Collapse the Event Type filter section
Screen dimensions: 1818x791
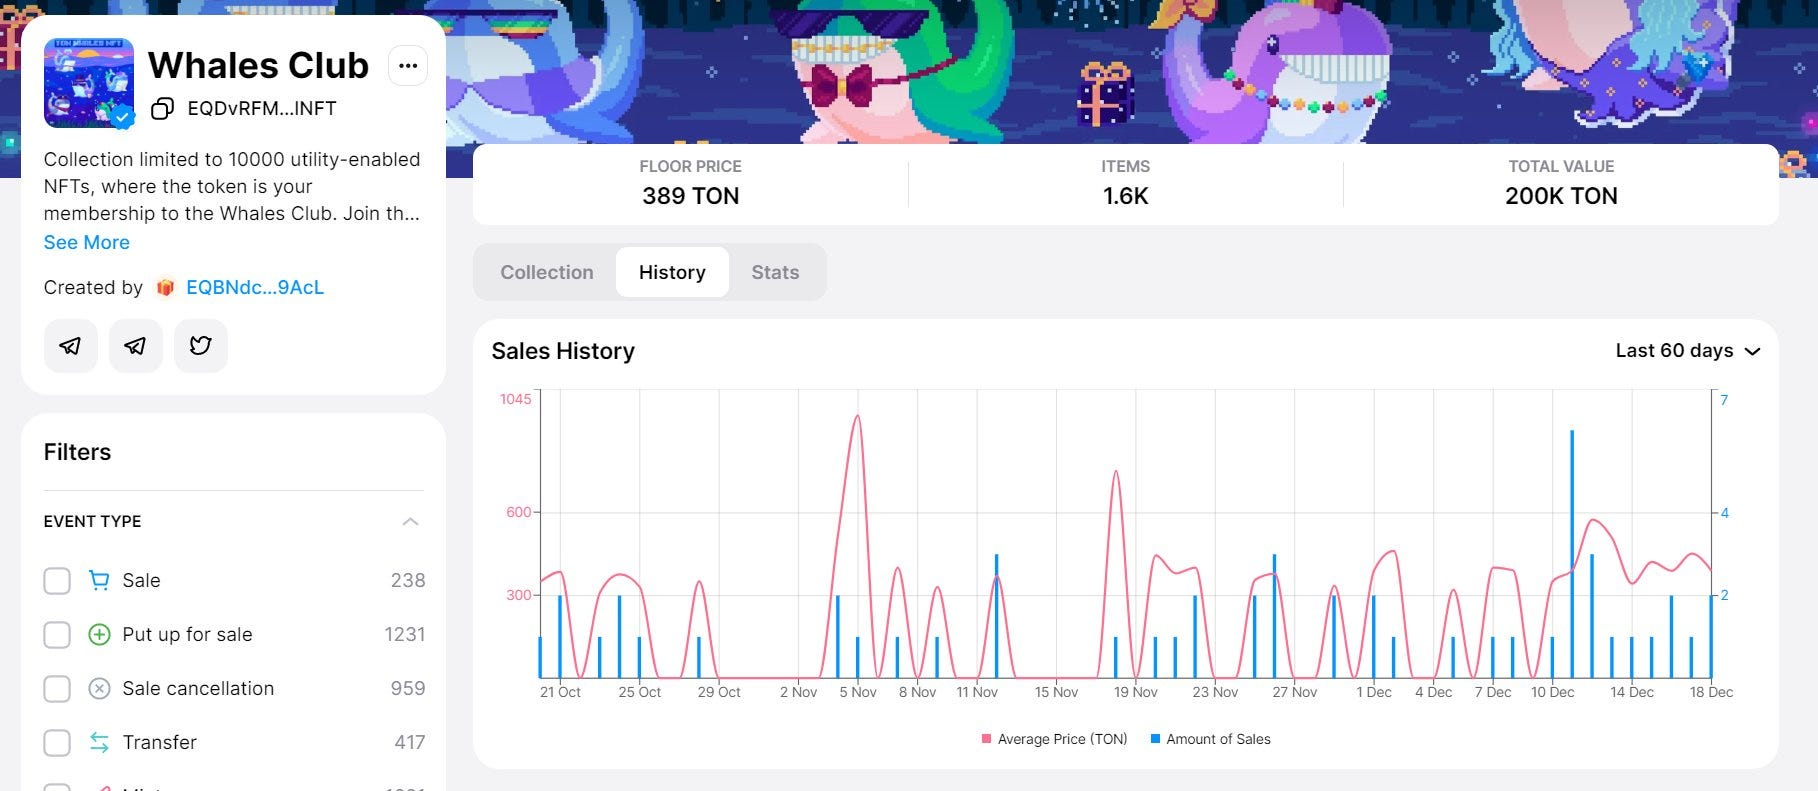(410, 522)
